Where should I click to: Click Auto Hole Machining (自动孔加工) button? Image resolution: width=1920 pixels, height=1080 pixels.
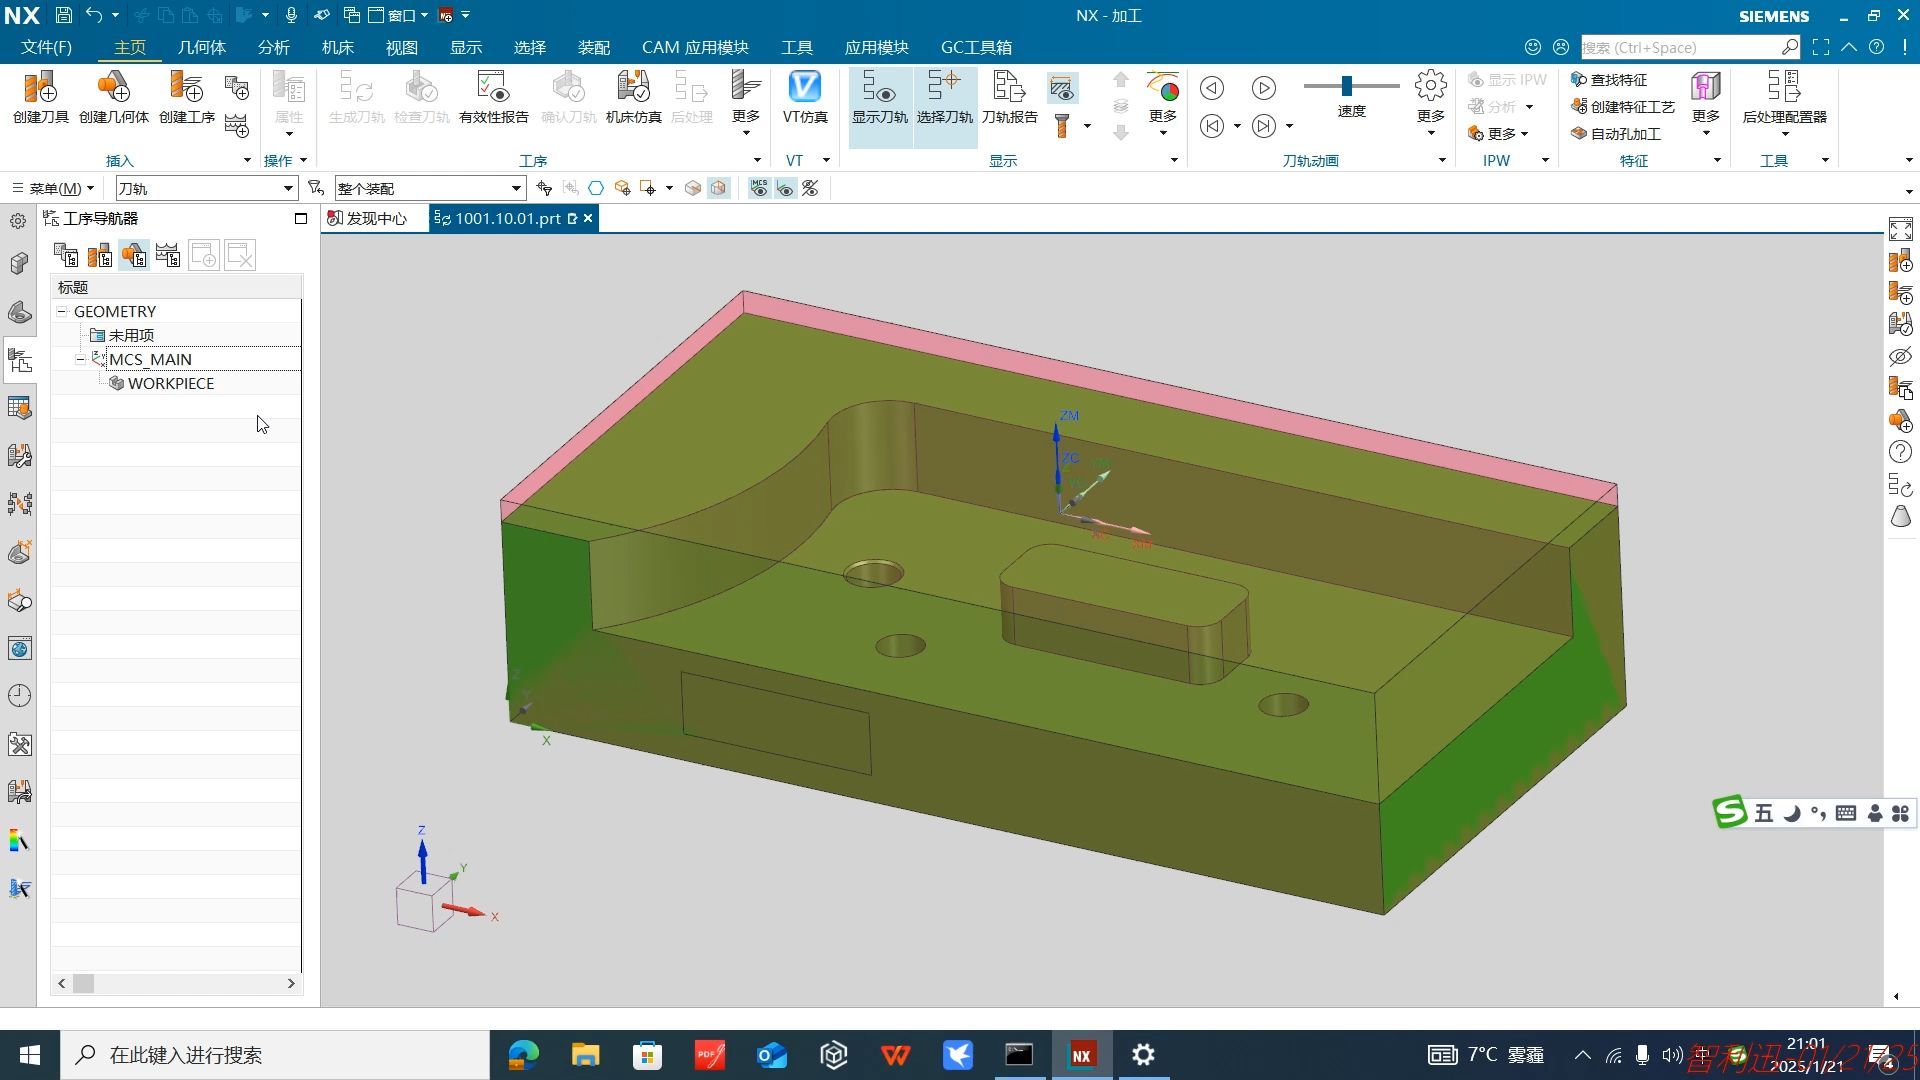point(1616,133)
